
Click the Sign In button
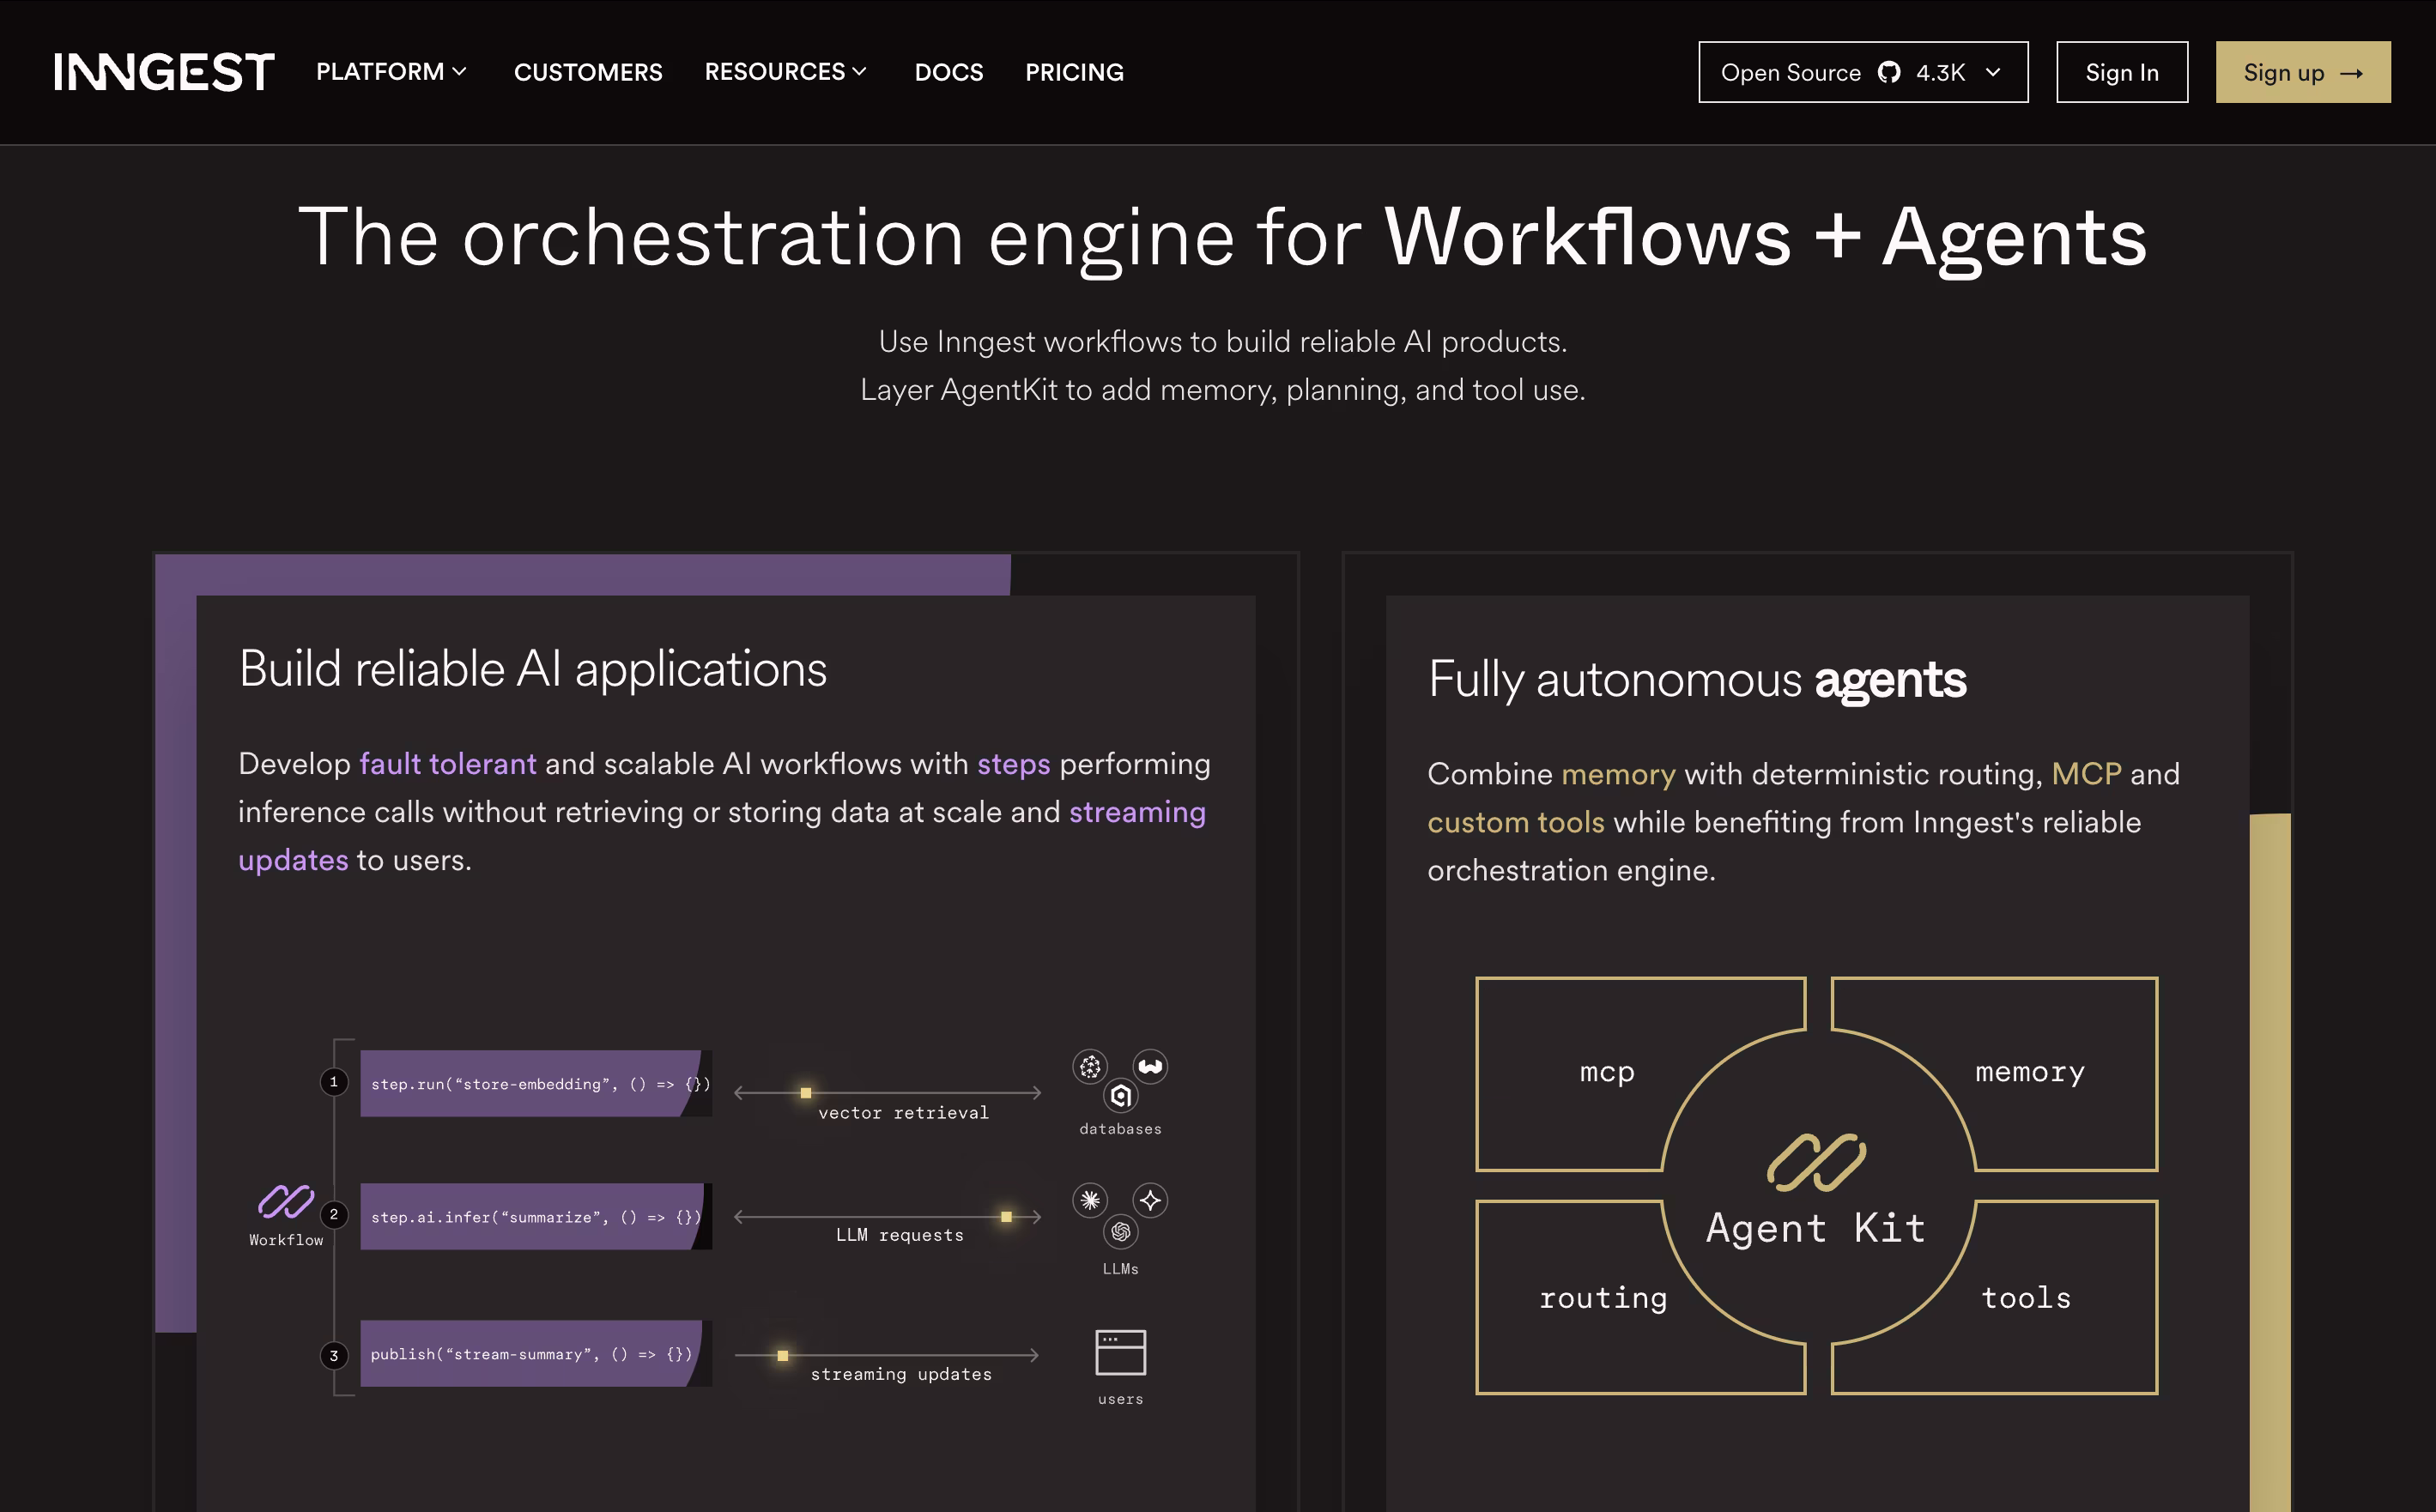coord(2122,72)
